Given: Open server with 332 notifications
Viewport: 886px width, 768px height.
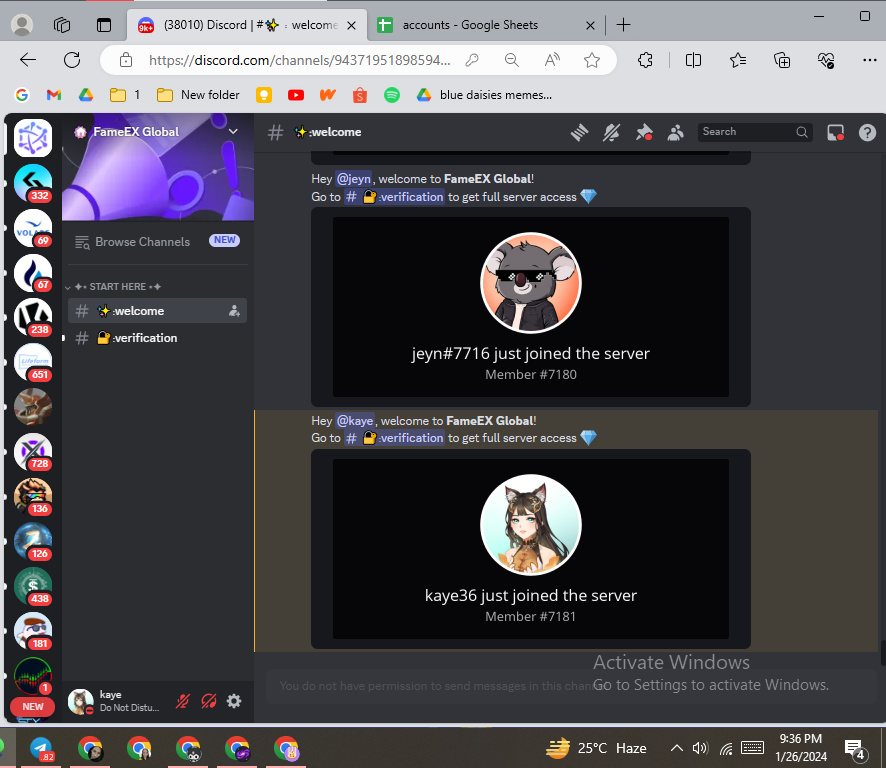Looking at the screenshot, I should coord(33,183).
